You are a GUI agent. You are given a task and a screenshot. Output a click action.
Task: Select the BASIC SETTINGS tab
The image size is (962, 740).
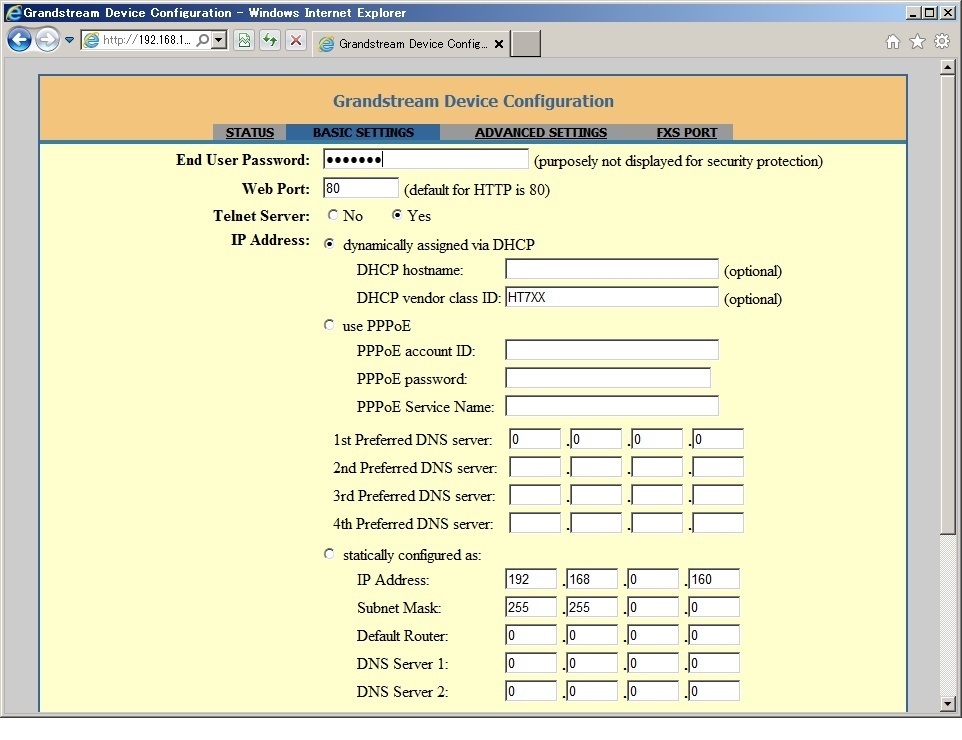(363, 133)
